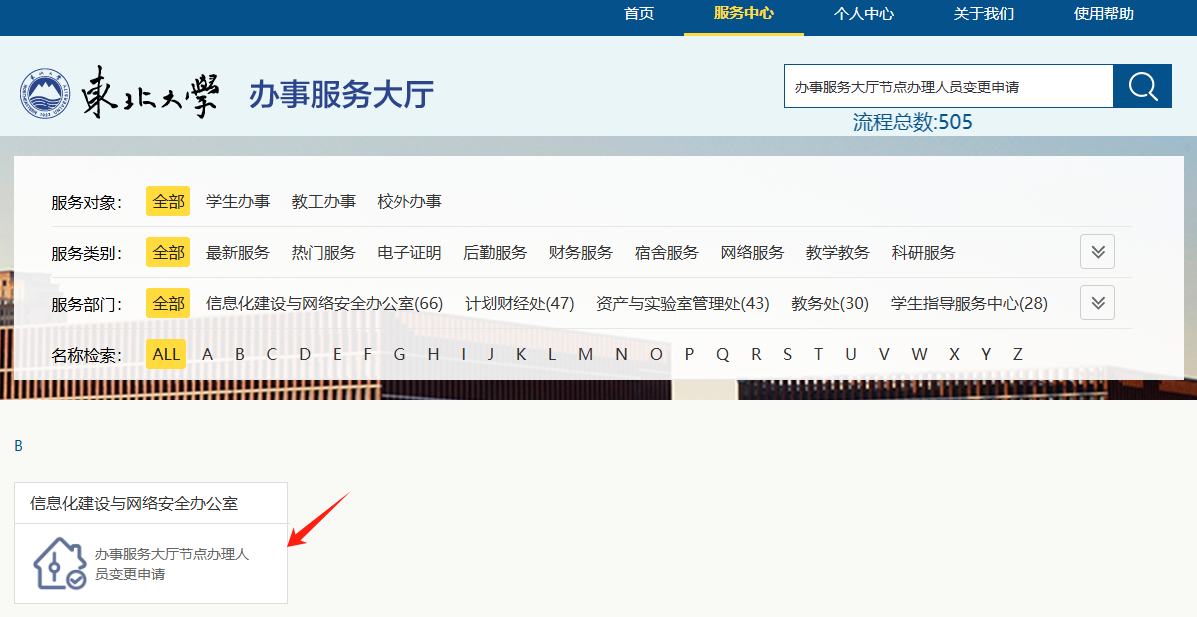Open 关于我们 in top navigation
The width and height of the screenshot is (1197, 617).
983,14
